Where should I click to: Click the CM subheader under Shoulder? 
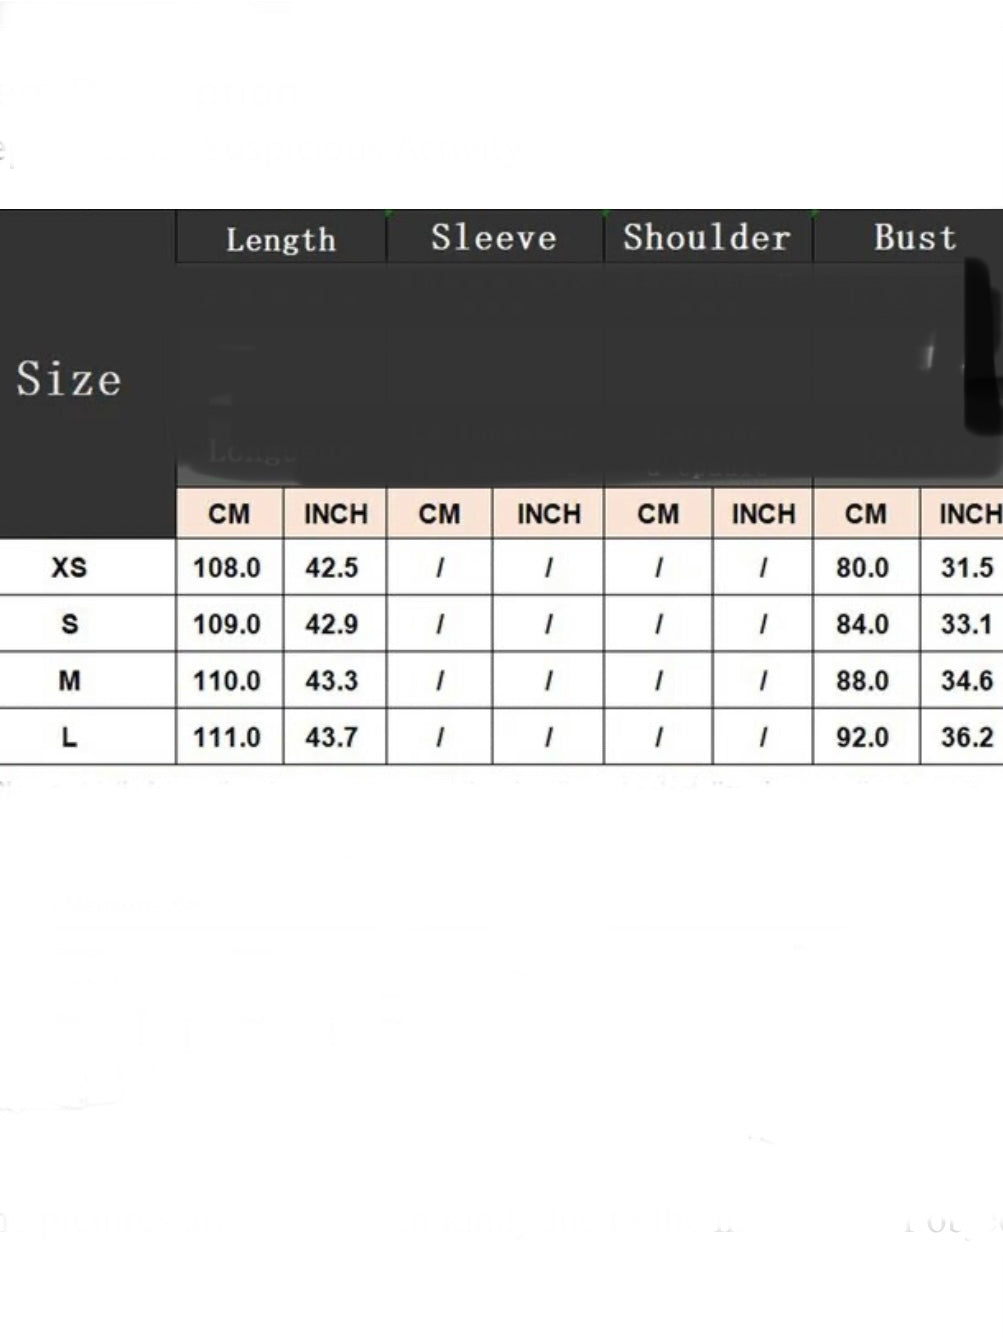coord(658,514)
